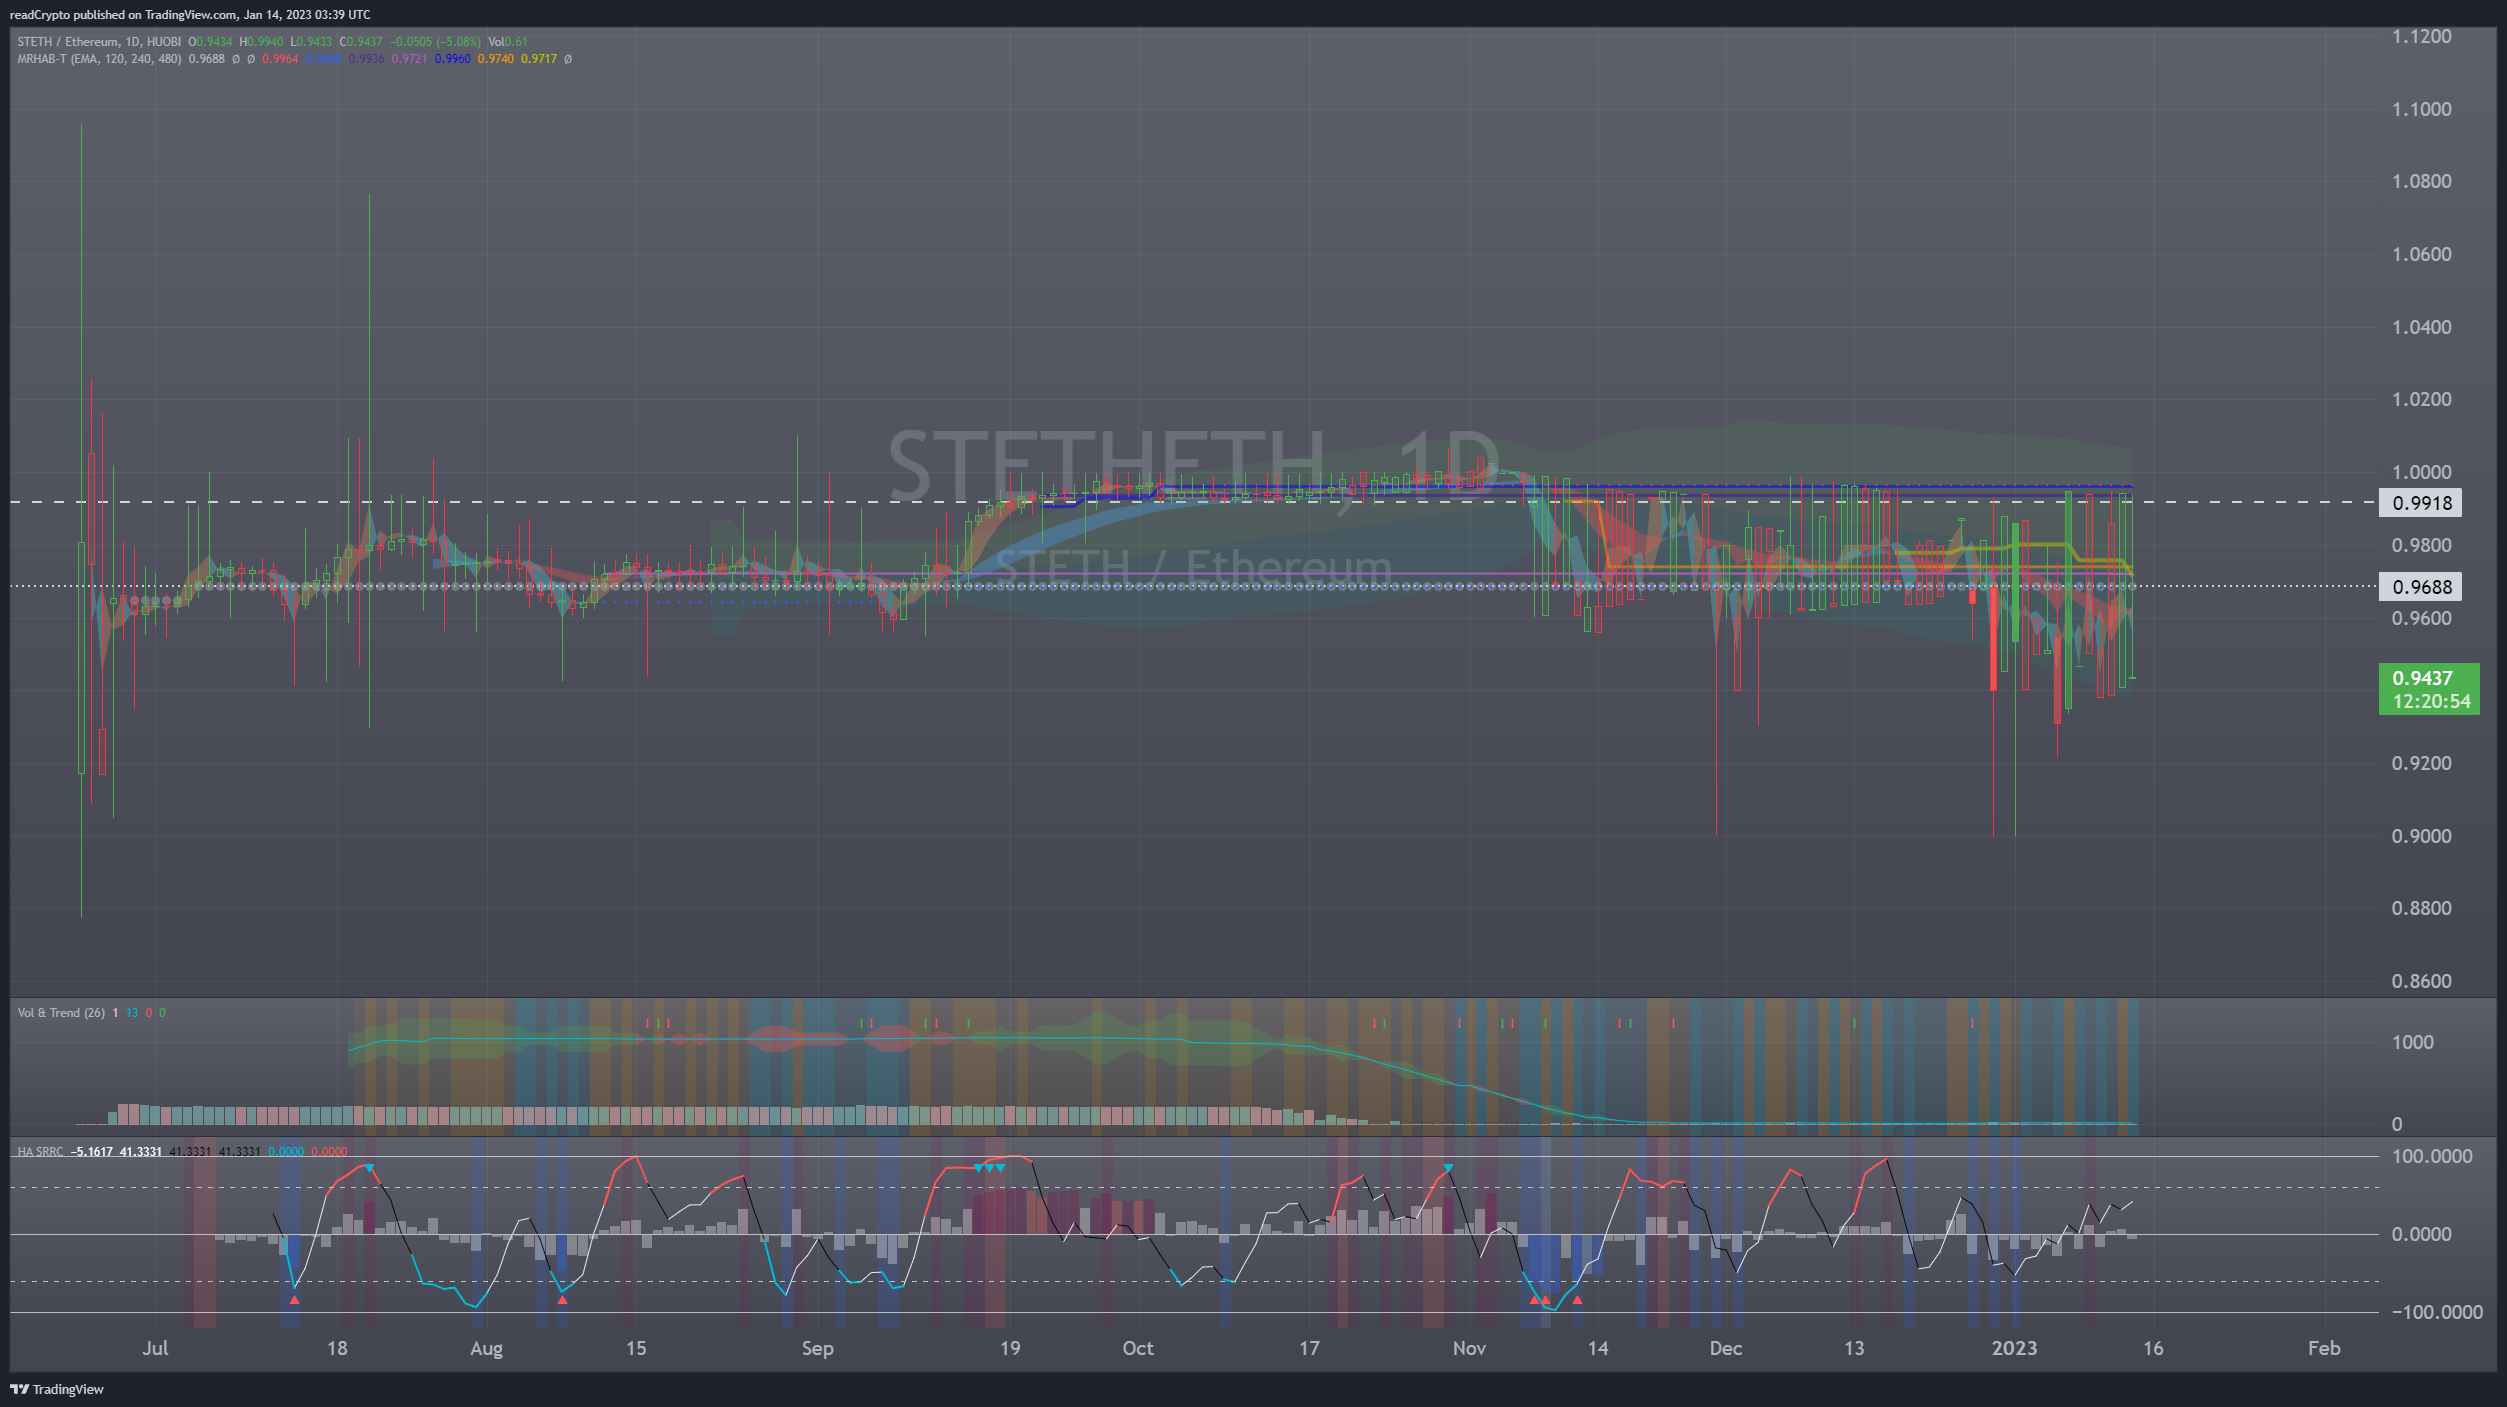Screen dimensions: 2507x1407
Task: Click the cyan 13 value beside Vol & Trend
Action: (x=132, y=1013)
